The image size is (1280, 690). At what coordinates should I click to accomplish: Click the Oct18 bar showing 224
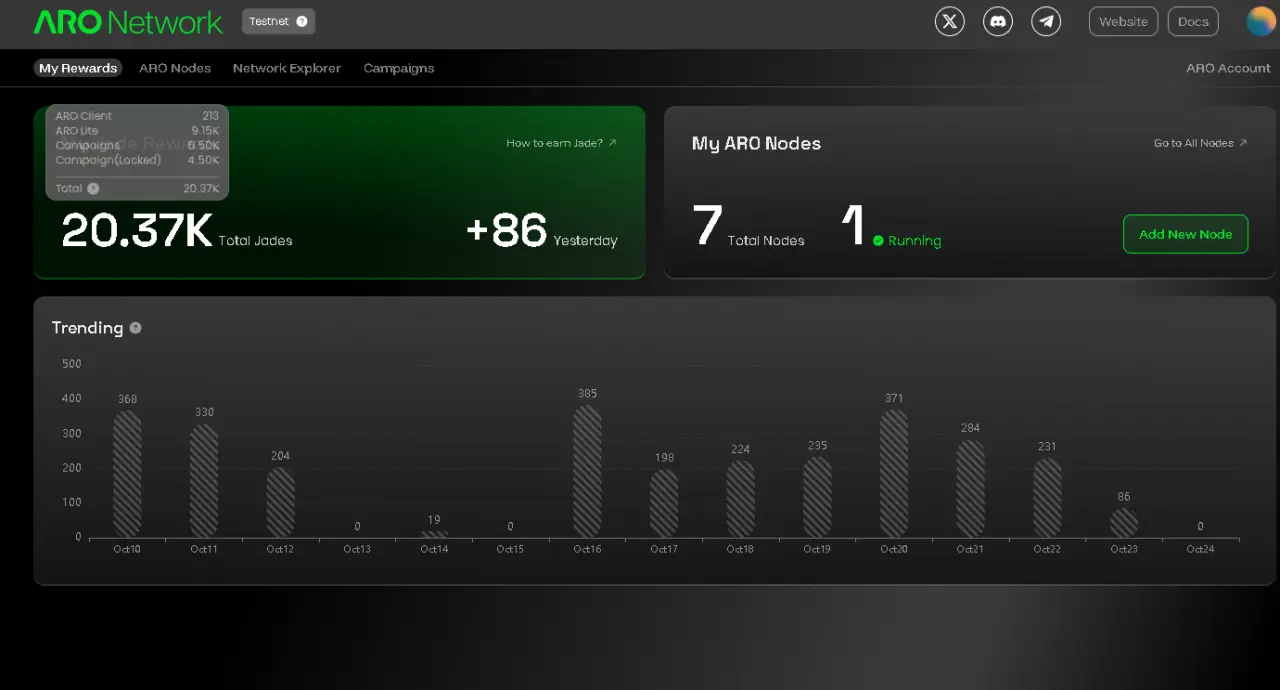point(740,498)
